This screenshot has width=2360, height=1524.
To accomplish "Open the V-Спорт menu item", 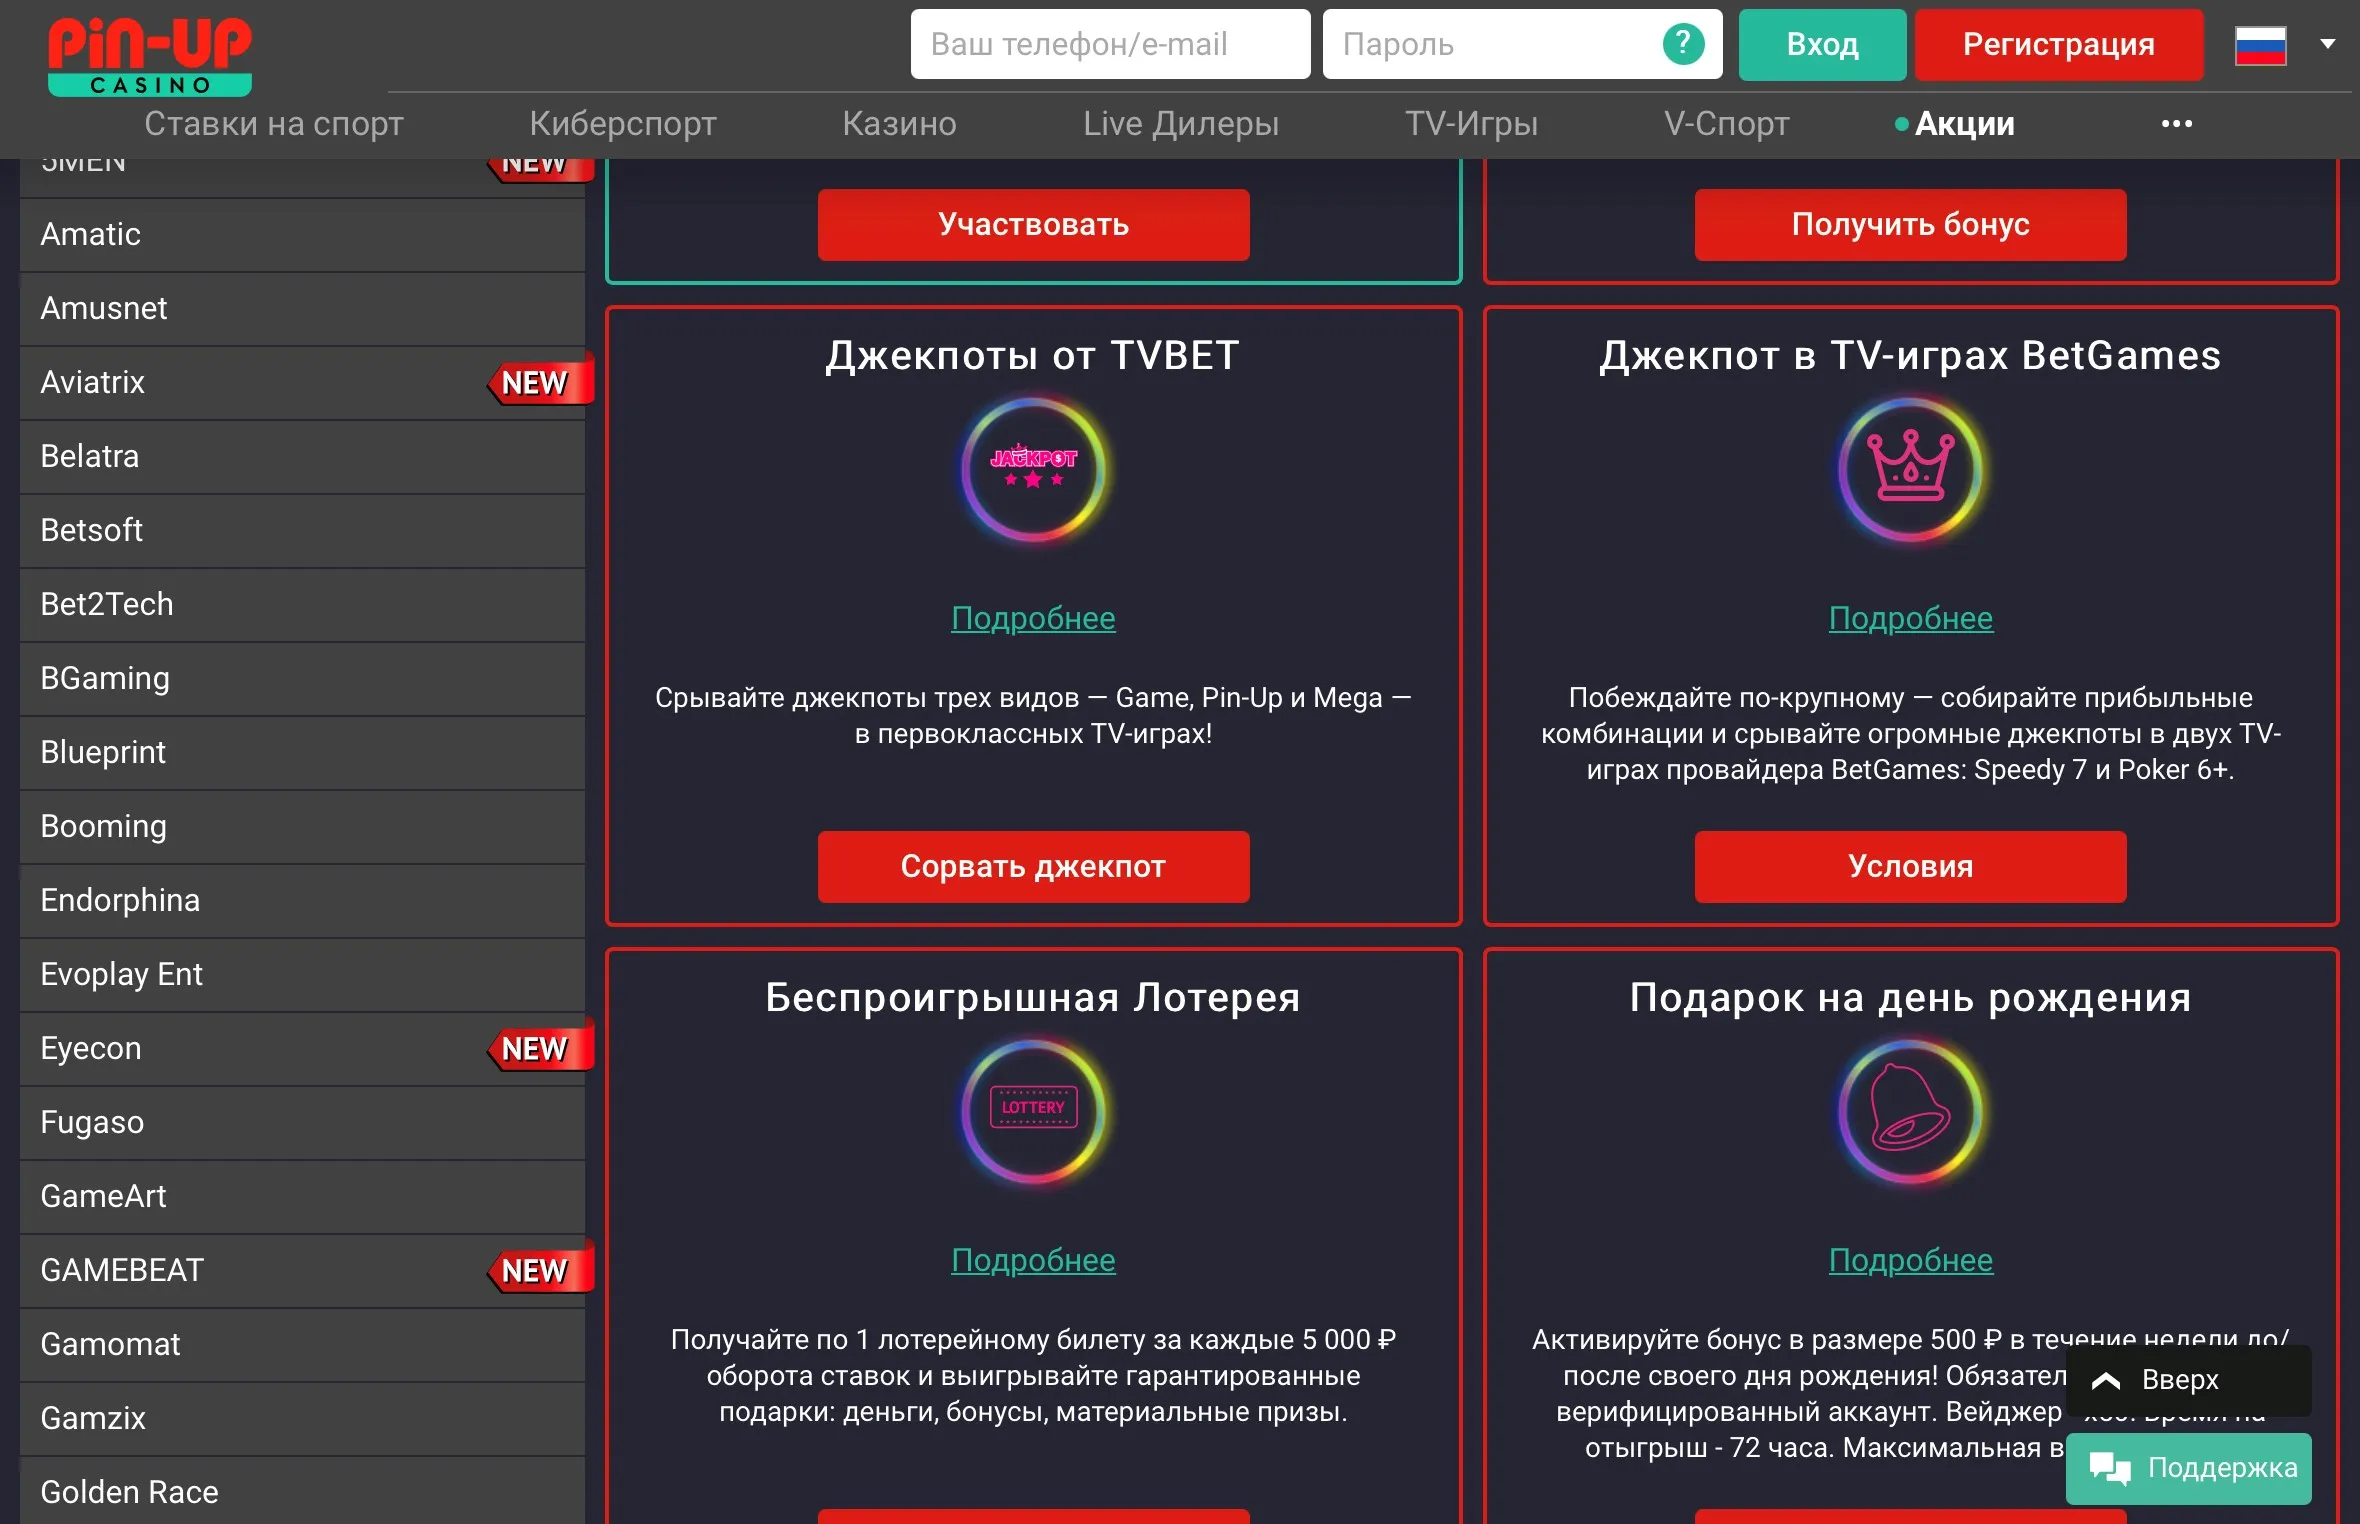I will [1727, 124].
